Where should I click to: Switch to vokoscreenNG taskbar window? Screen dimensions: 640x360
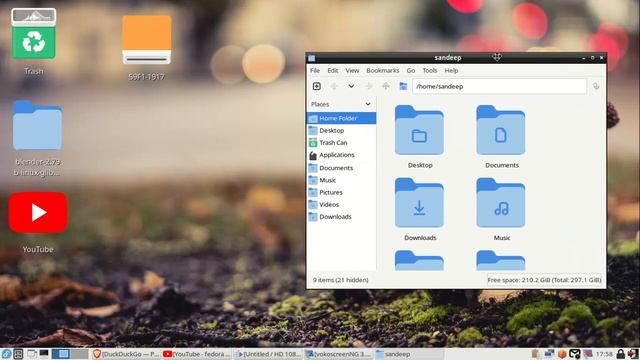click(339, 354)
